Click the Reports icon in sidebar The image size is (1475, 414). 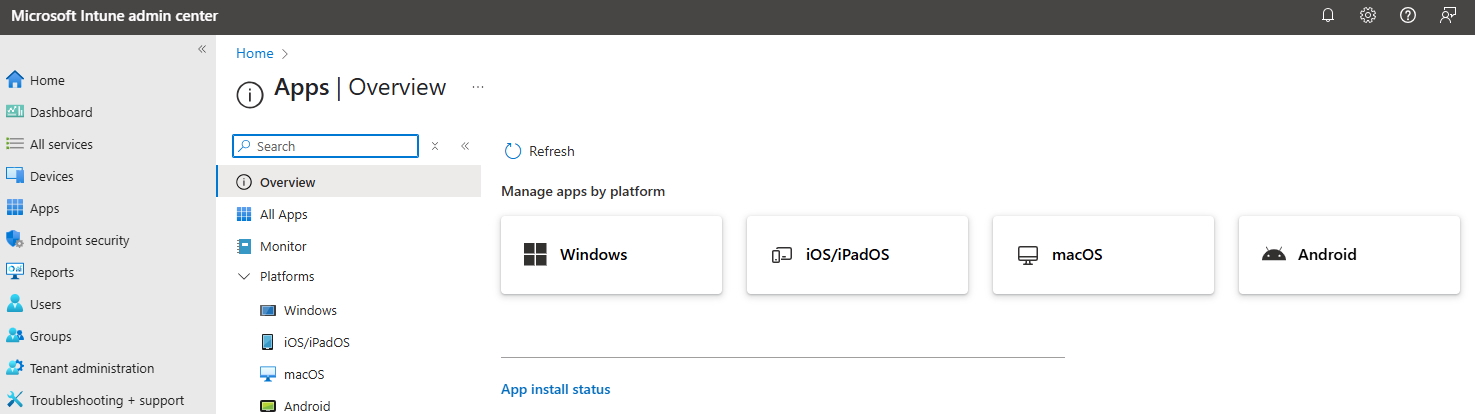[x=15, y=272]
